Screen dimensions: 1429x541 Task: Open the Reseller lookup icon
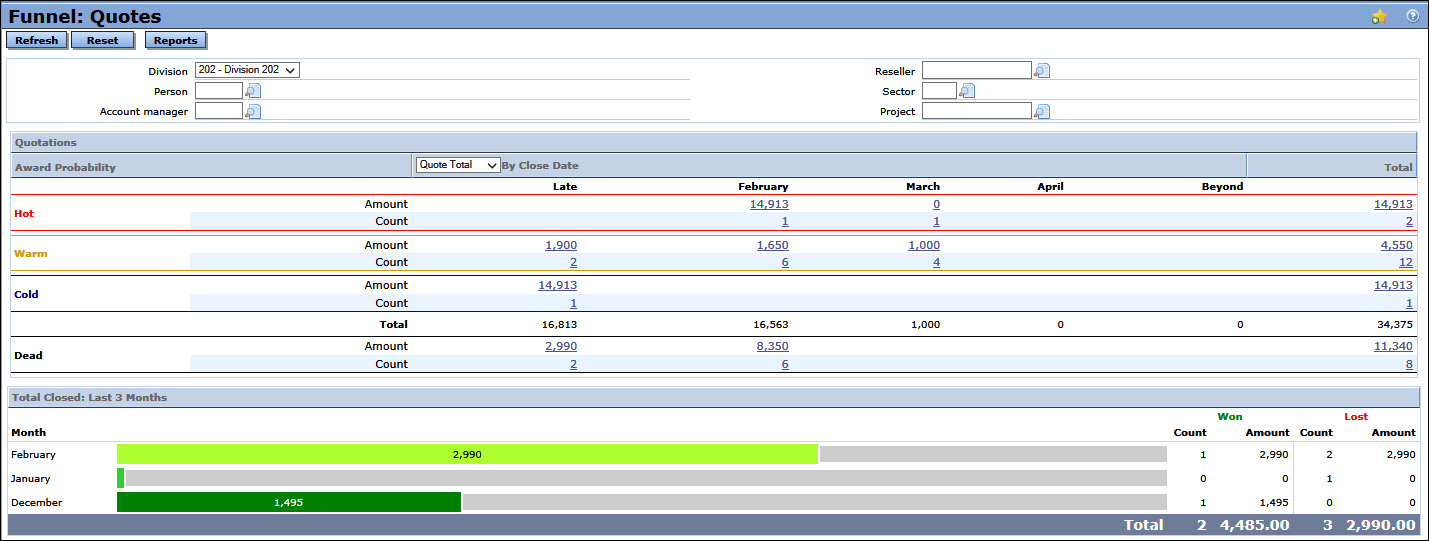(x=1042, y=71)
